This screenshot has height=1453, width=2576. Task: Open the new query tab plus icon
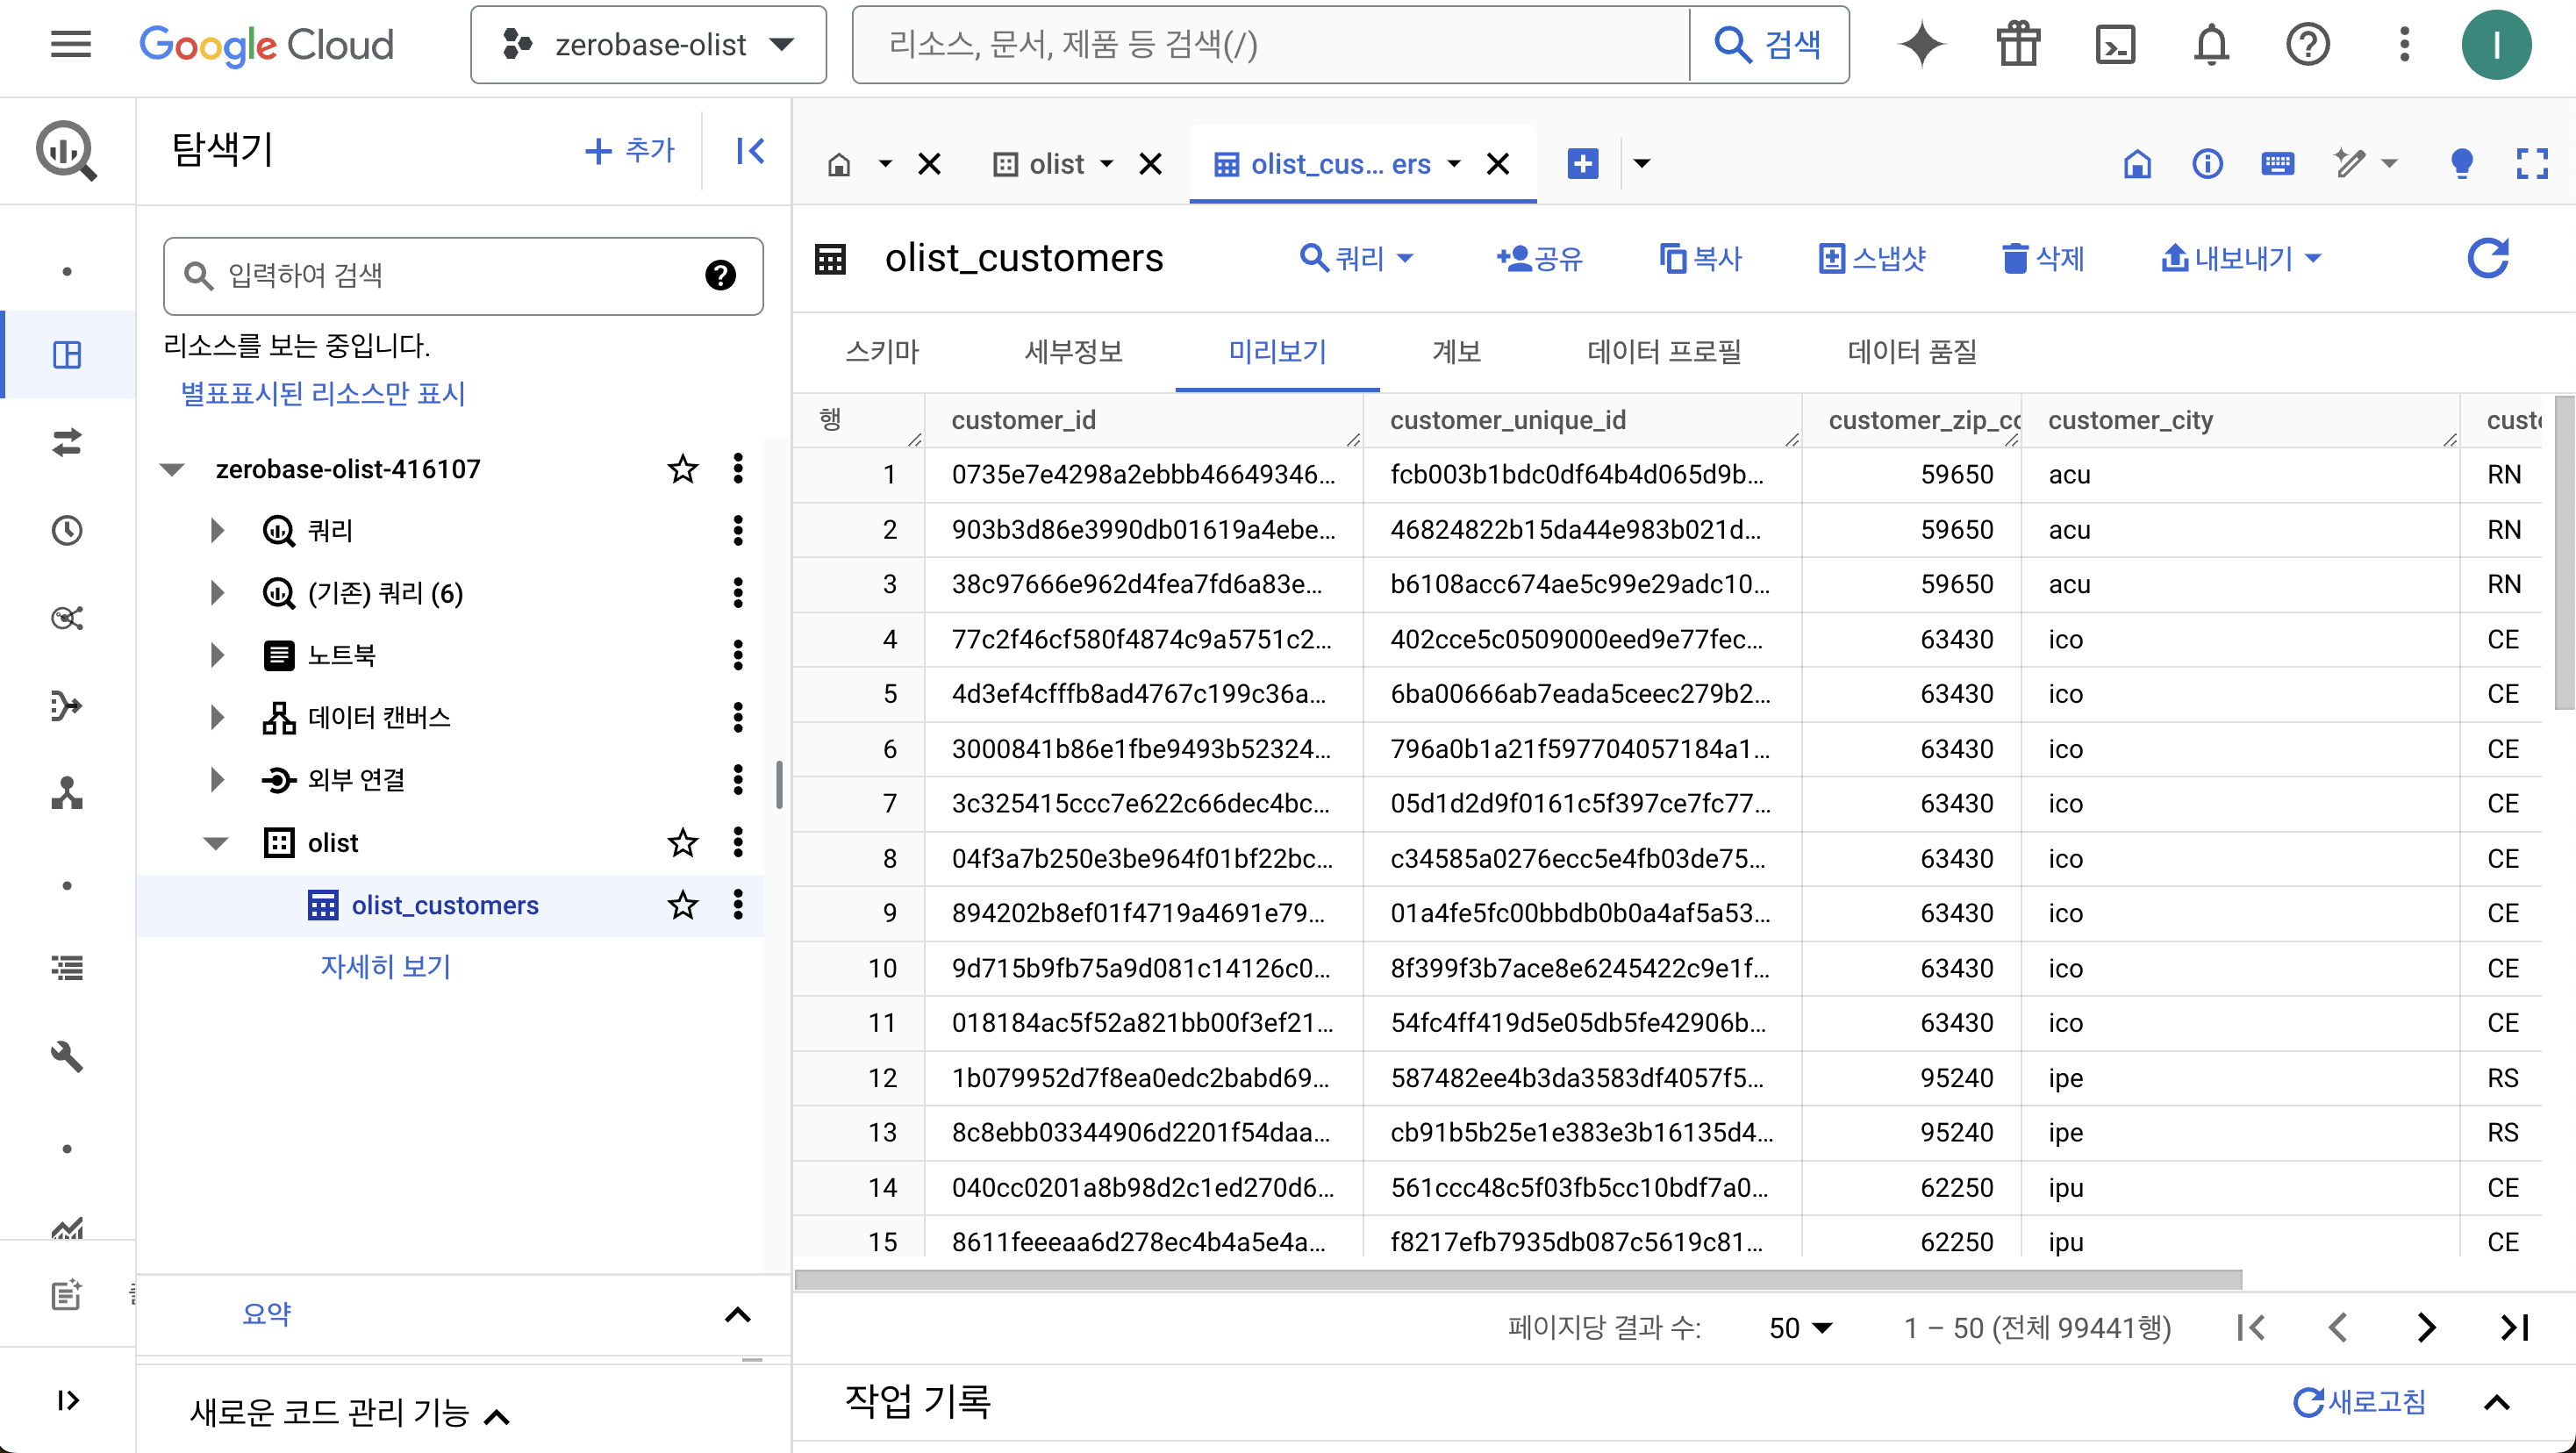click(x=1582, y=163)
